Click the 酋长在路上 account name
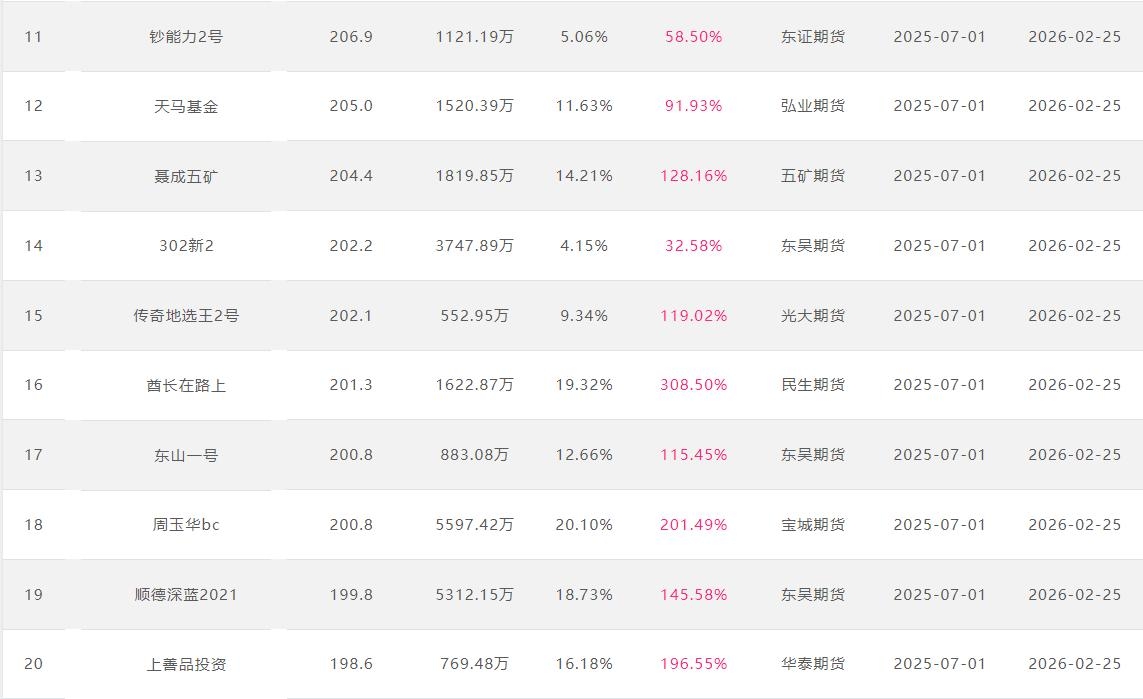The height and width of the screenshot is (699, 1143). click(186, 385)
